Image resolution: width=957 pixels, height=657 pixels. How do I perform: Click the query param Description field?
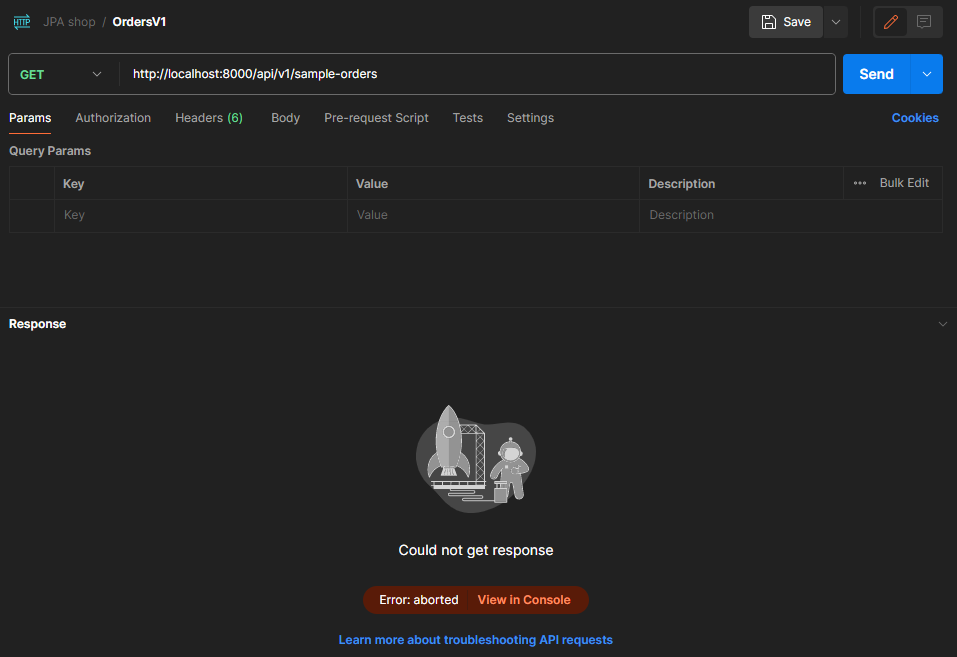pos(790,216)
